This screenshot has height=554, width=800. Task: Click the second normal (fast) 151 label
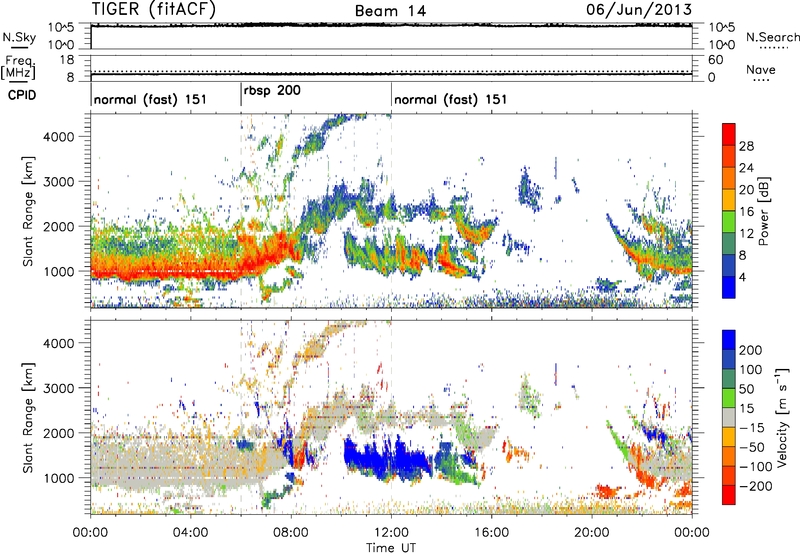point(451,99)
